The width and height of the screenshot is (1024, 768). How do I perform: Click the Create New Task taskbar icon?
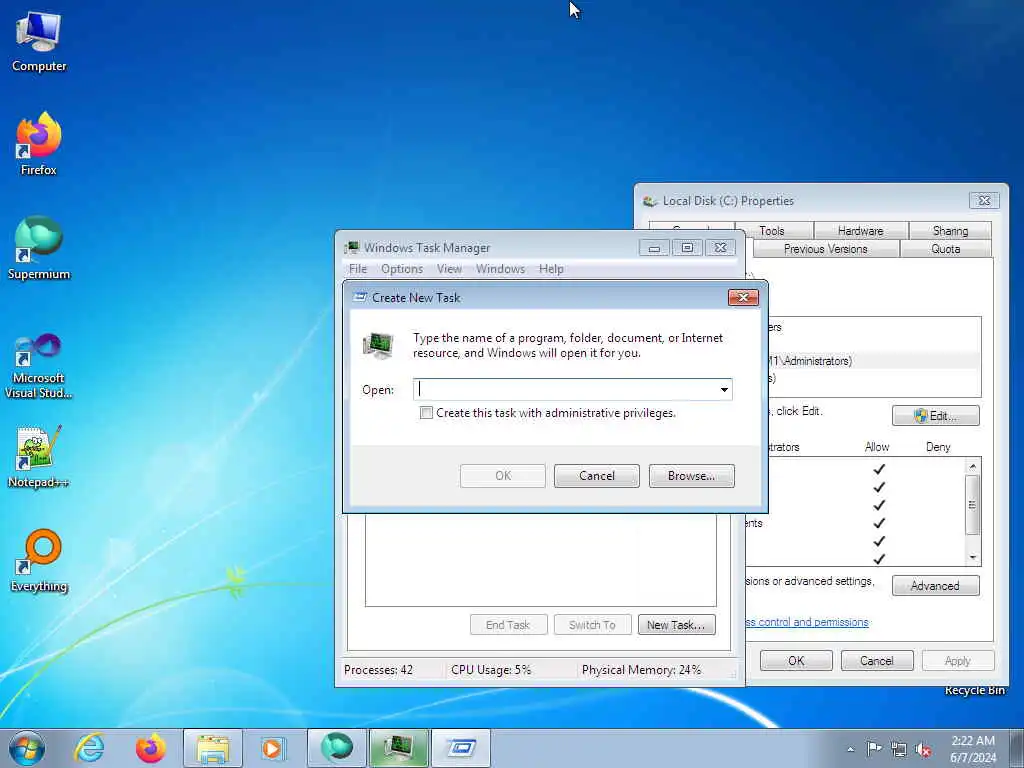pyautogui.click(x=460, y=748)
